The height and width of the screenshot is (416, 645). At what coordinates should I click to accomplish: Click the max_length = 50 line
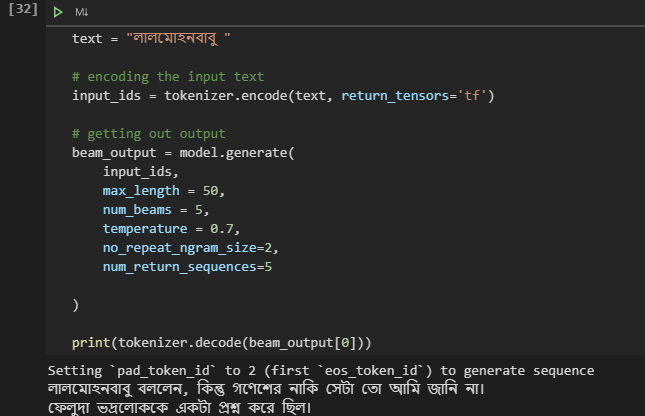pos(164,191)
